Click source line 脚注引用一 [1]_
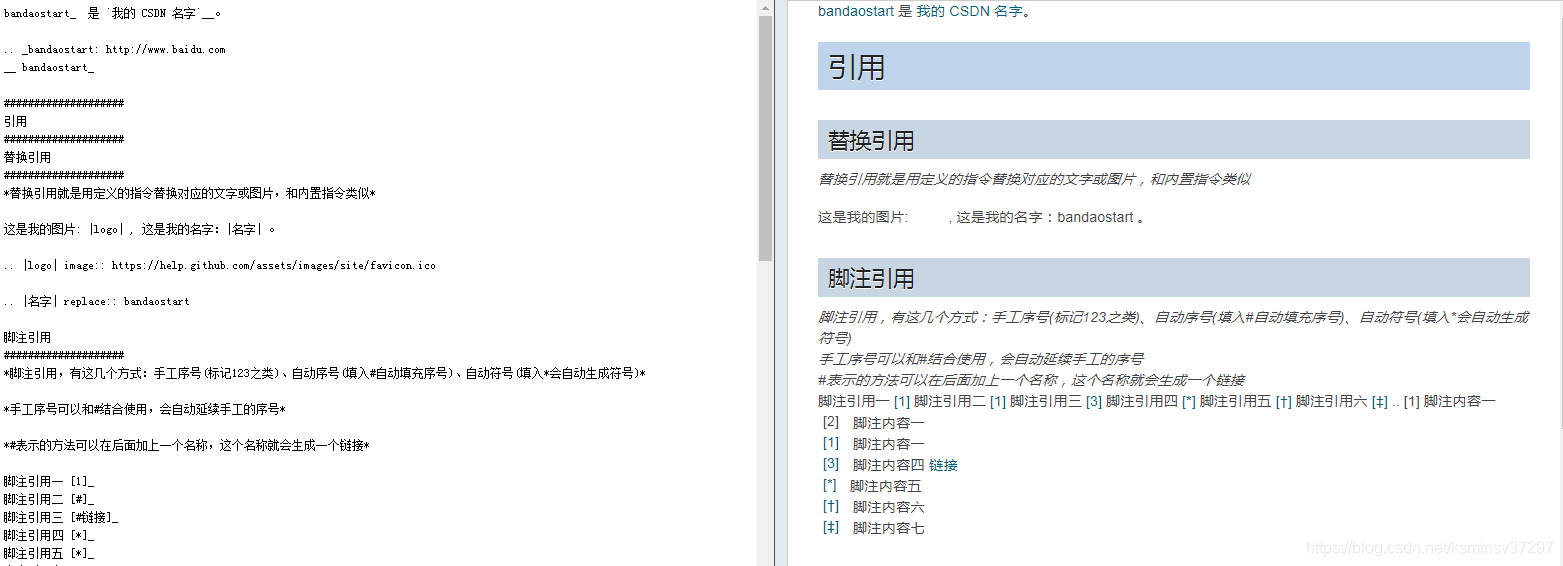 coord(49,481)
